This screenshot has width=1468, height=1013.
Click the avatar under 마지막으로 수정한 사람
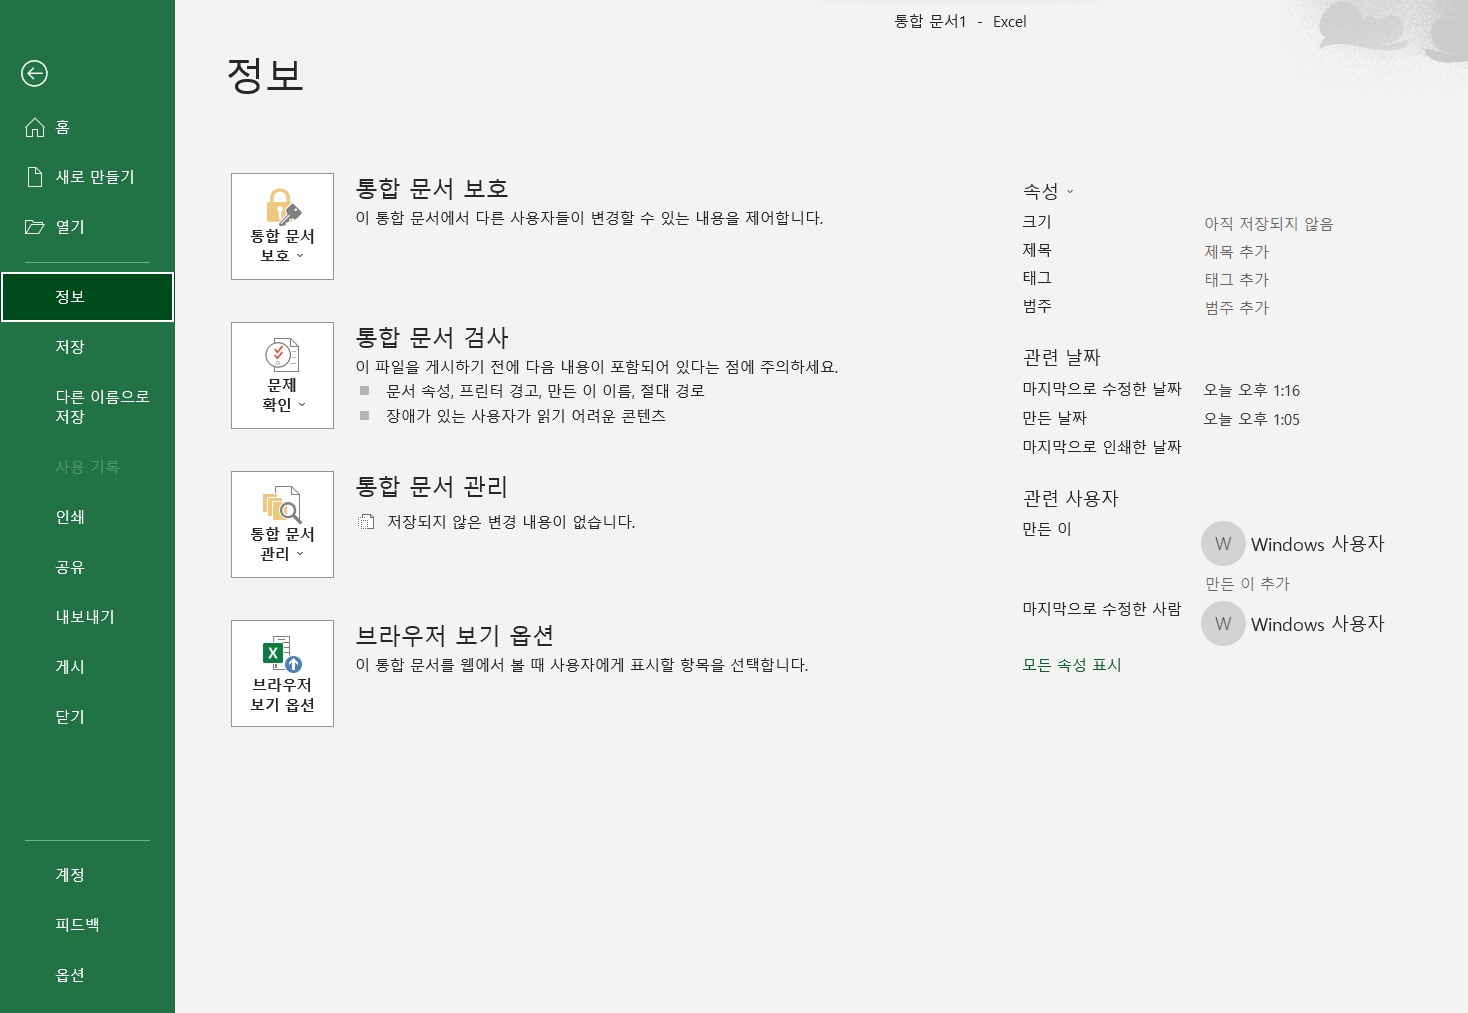pyautogui.click(x=1223, y=624)
